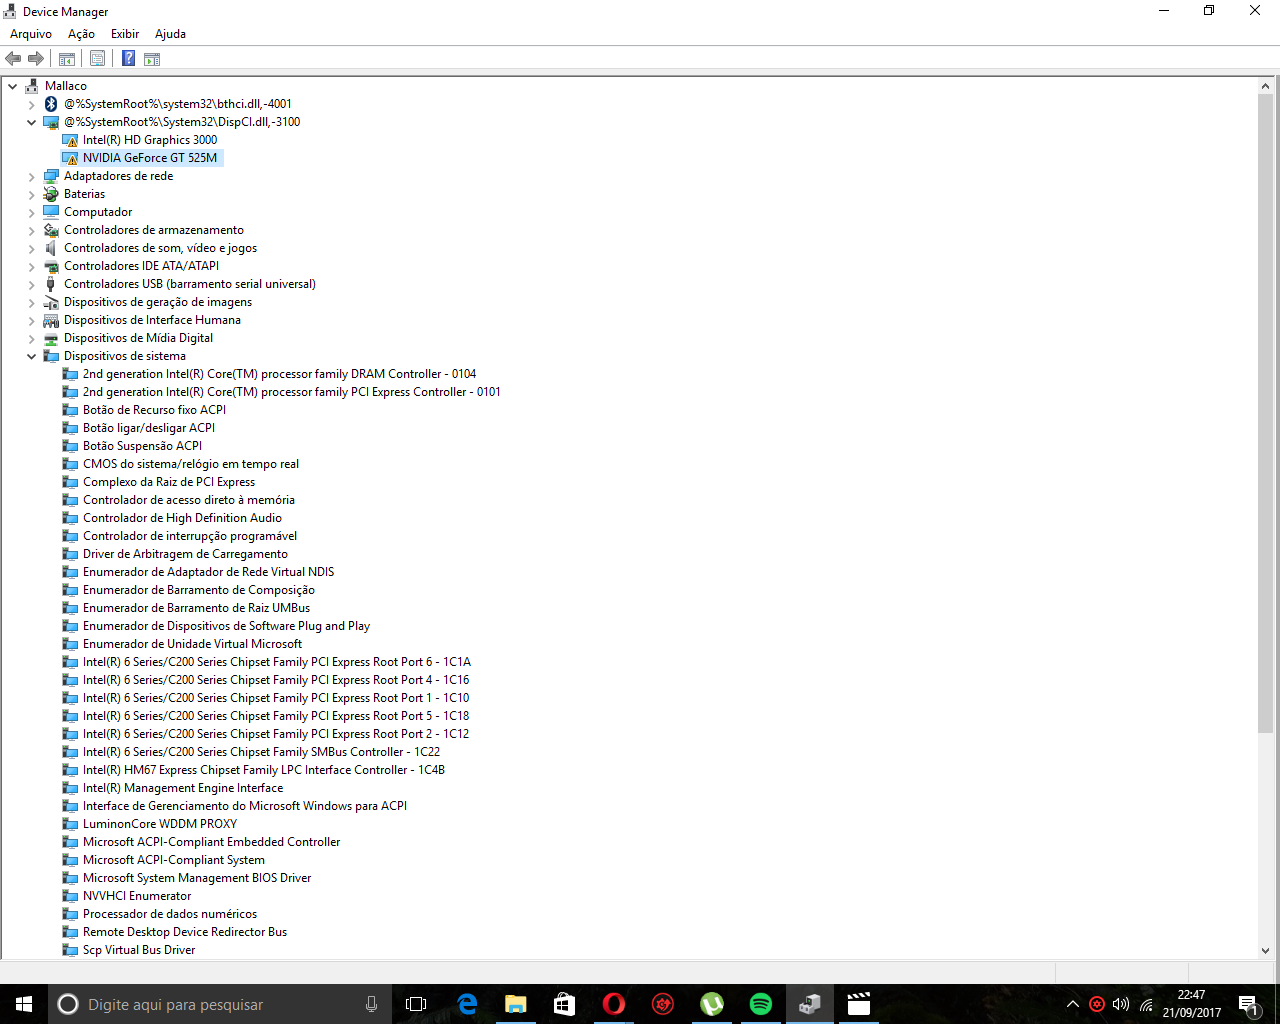Select 'Controlador de High Definition Audio'
The image size is (1280, 1024).
pos(182,518)
